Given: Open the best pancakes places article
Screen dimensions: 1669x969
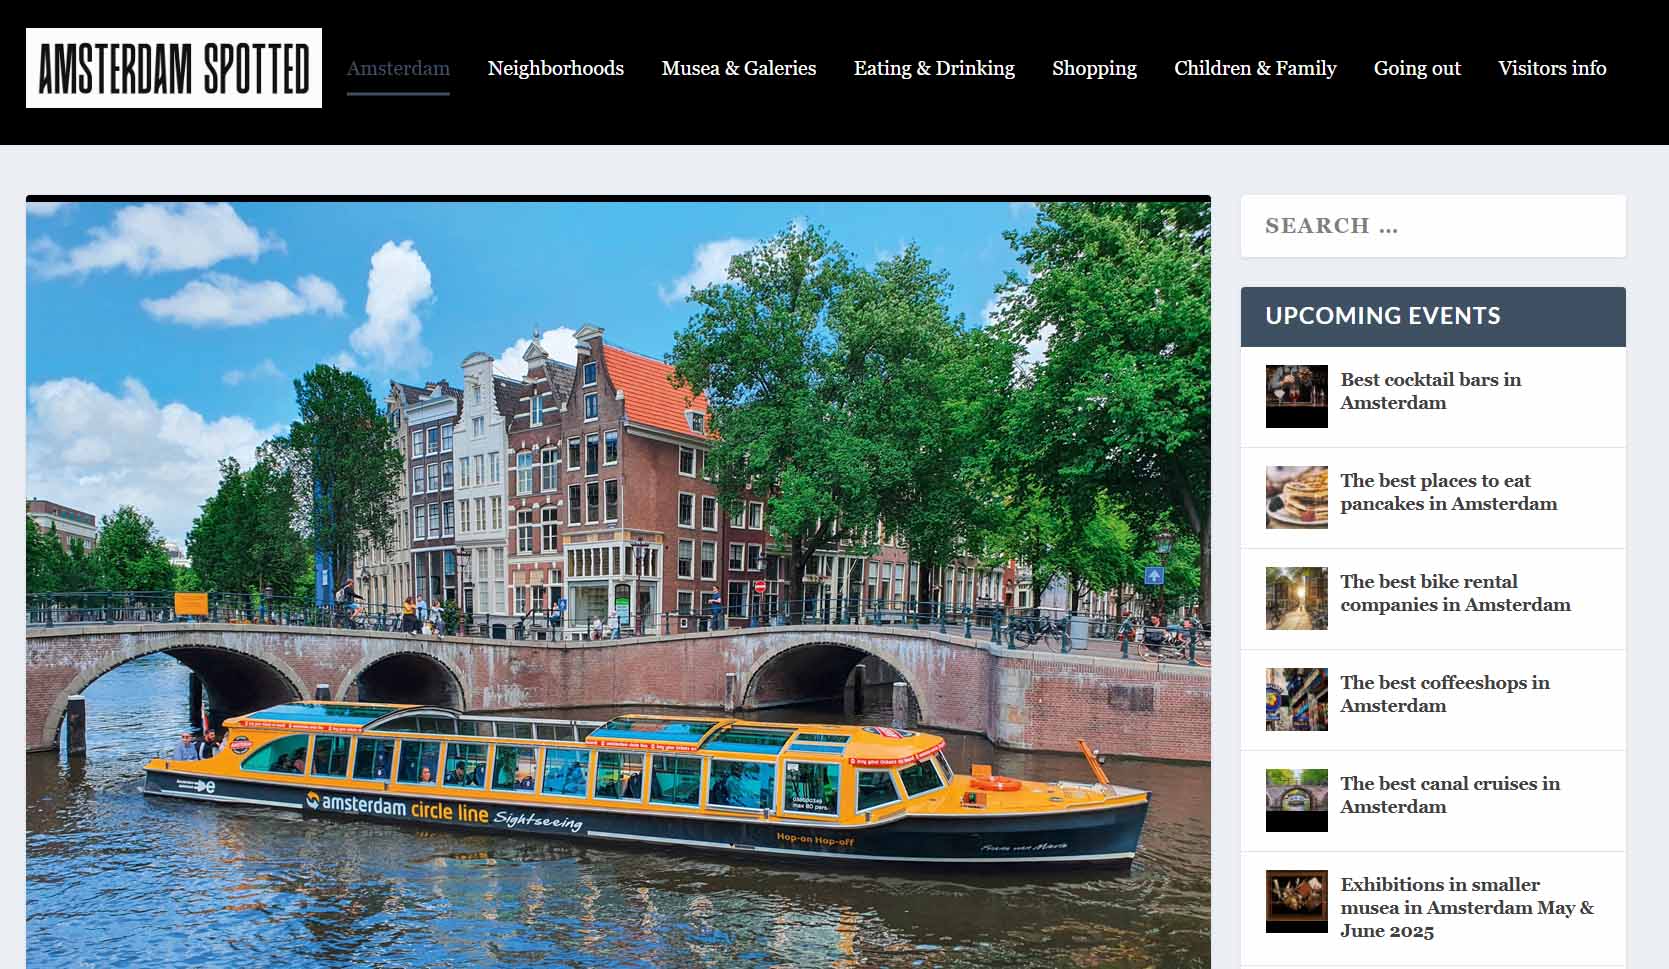Looking at the screenshot, I should click(x=1447, y=492).
